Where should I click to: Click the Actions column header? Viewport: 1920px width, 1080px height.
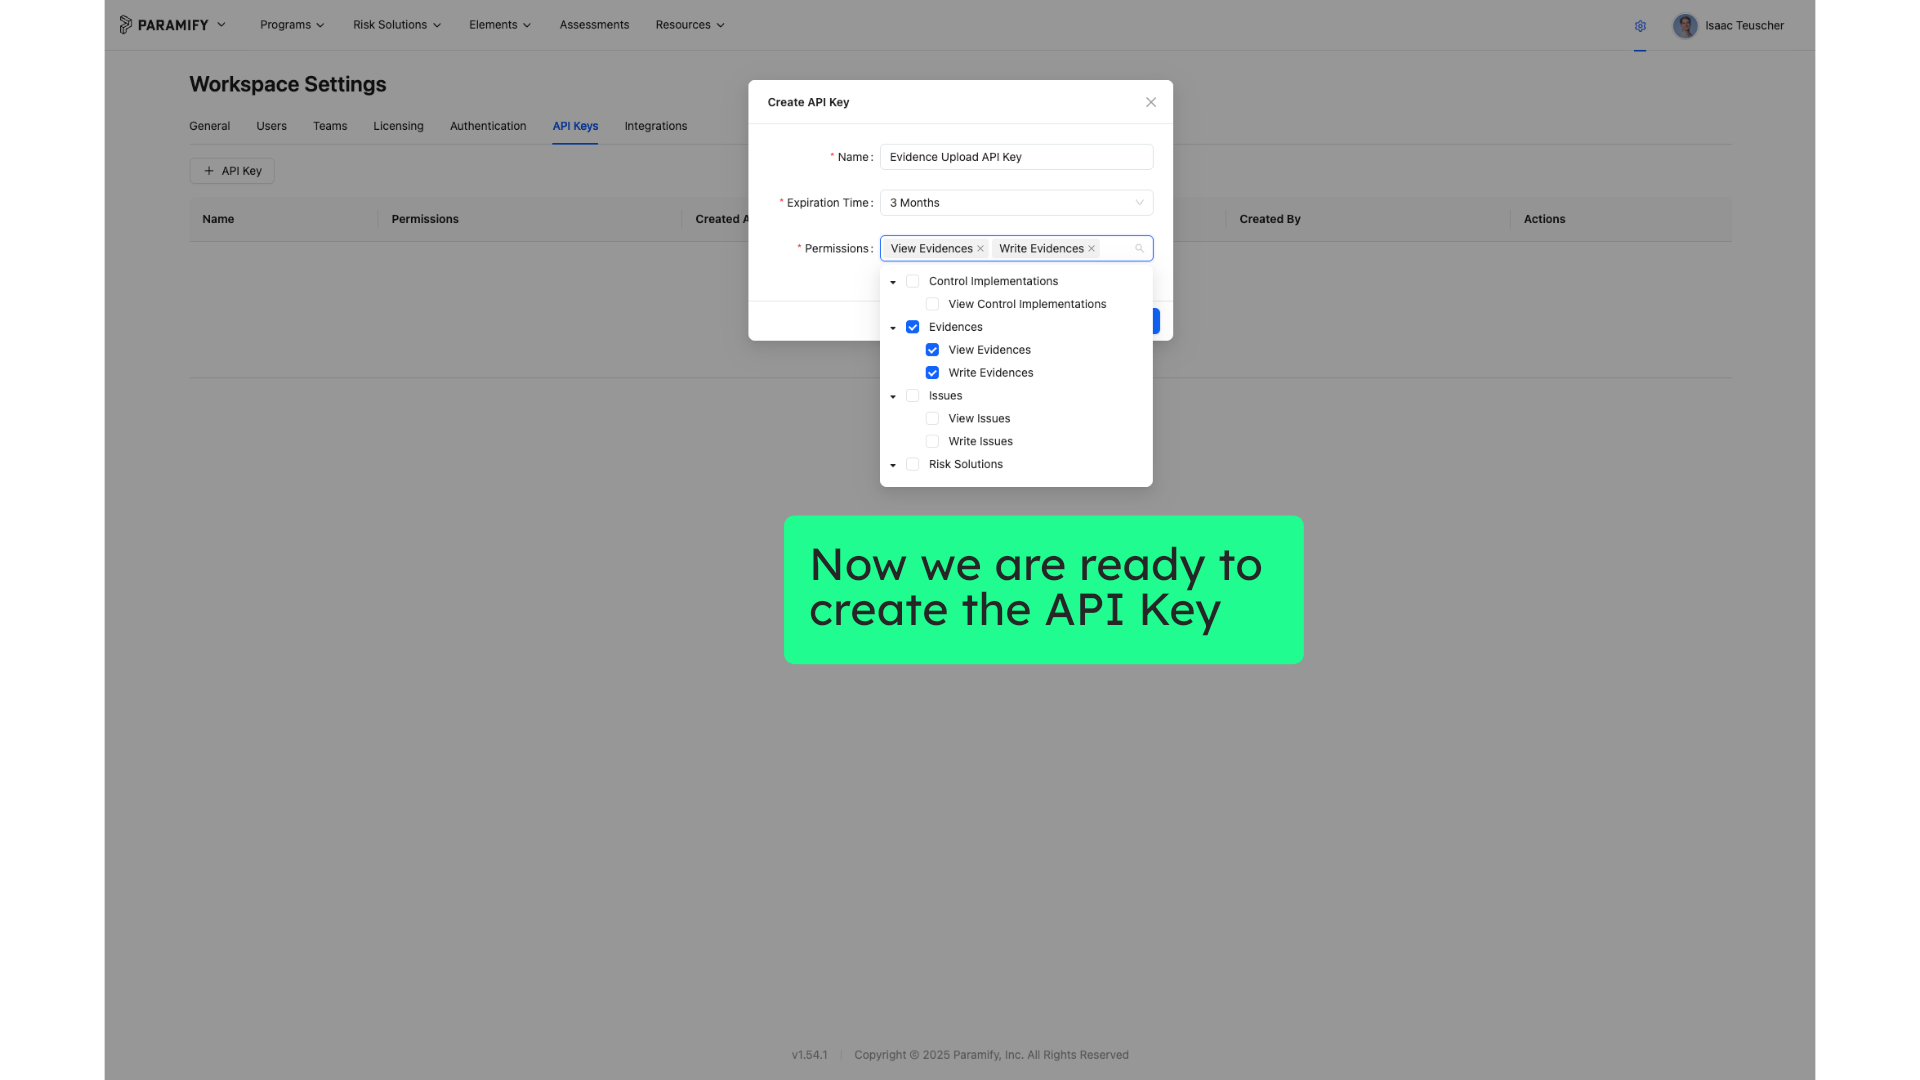coord(1544,219)
